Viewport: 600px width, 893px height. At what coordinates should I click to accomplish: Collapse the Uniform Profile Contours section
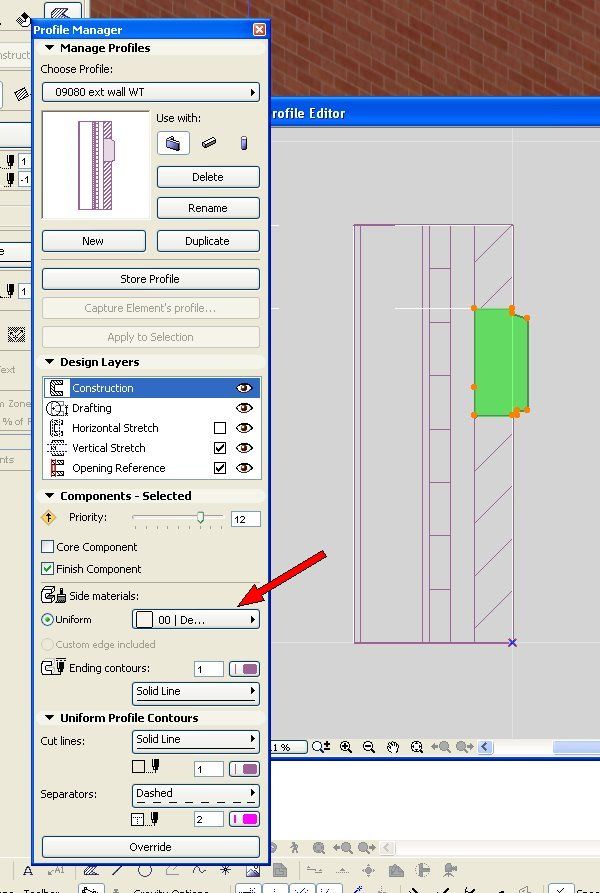click(50, 718)
